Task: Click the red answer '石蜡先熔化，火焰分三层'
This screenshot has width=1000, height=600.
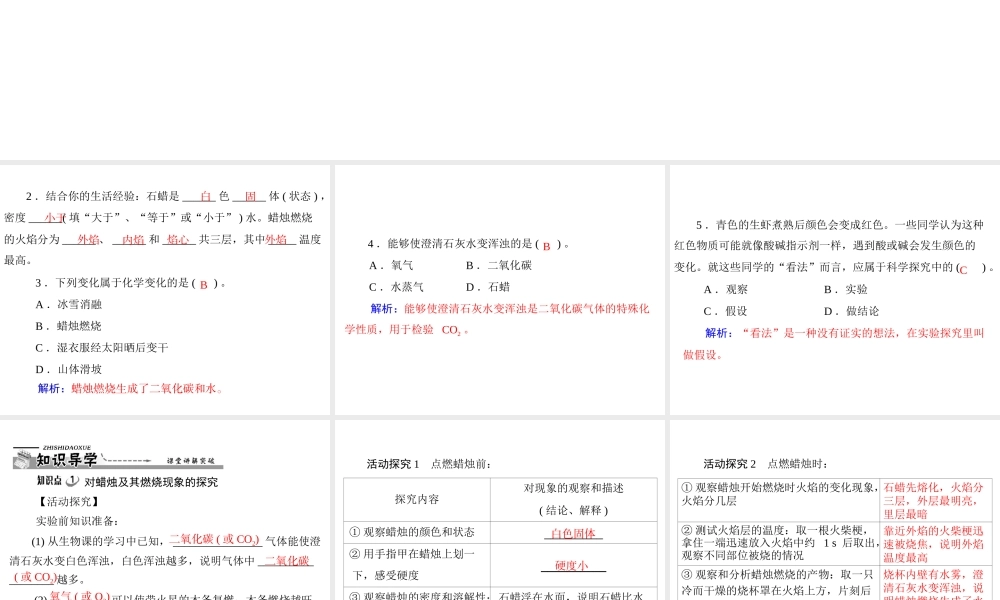Action: pyautogui.click(x=933, y=494)
